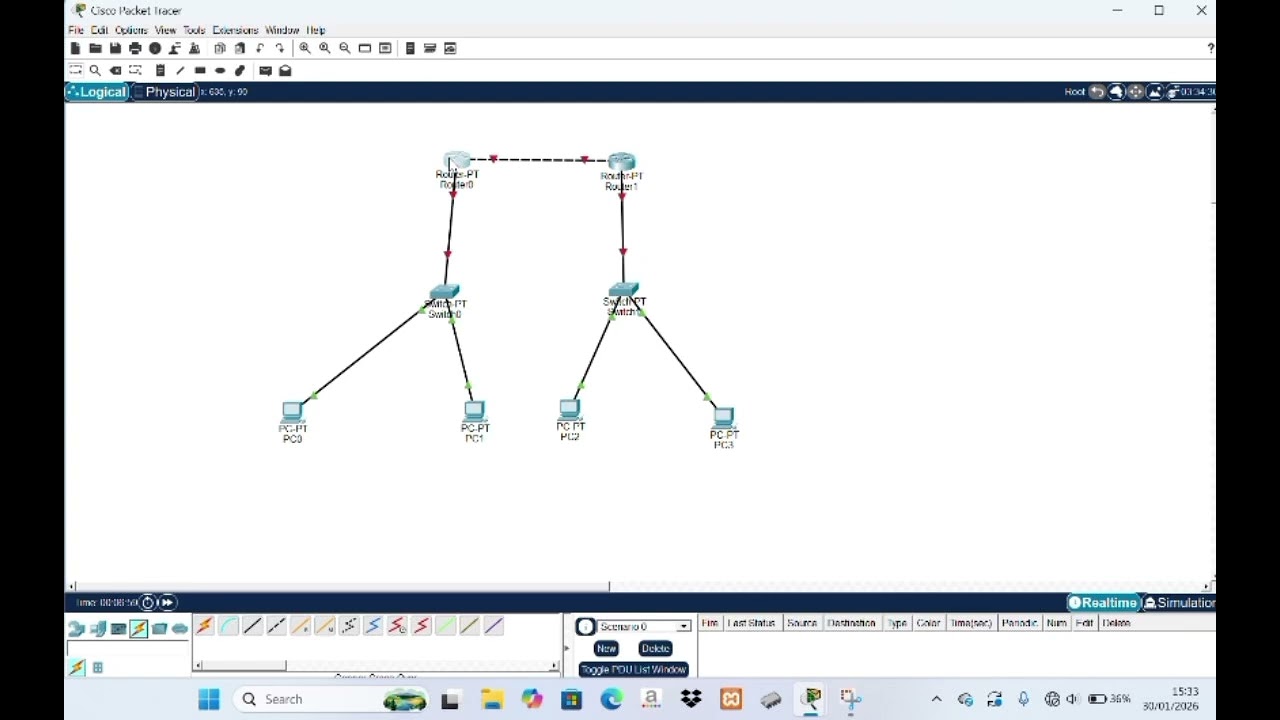The height and width of the screenshot is (720, 1280).
Task: Switch to the Physical workspace tab
Action: tap(164, 92)
